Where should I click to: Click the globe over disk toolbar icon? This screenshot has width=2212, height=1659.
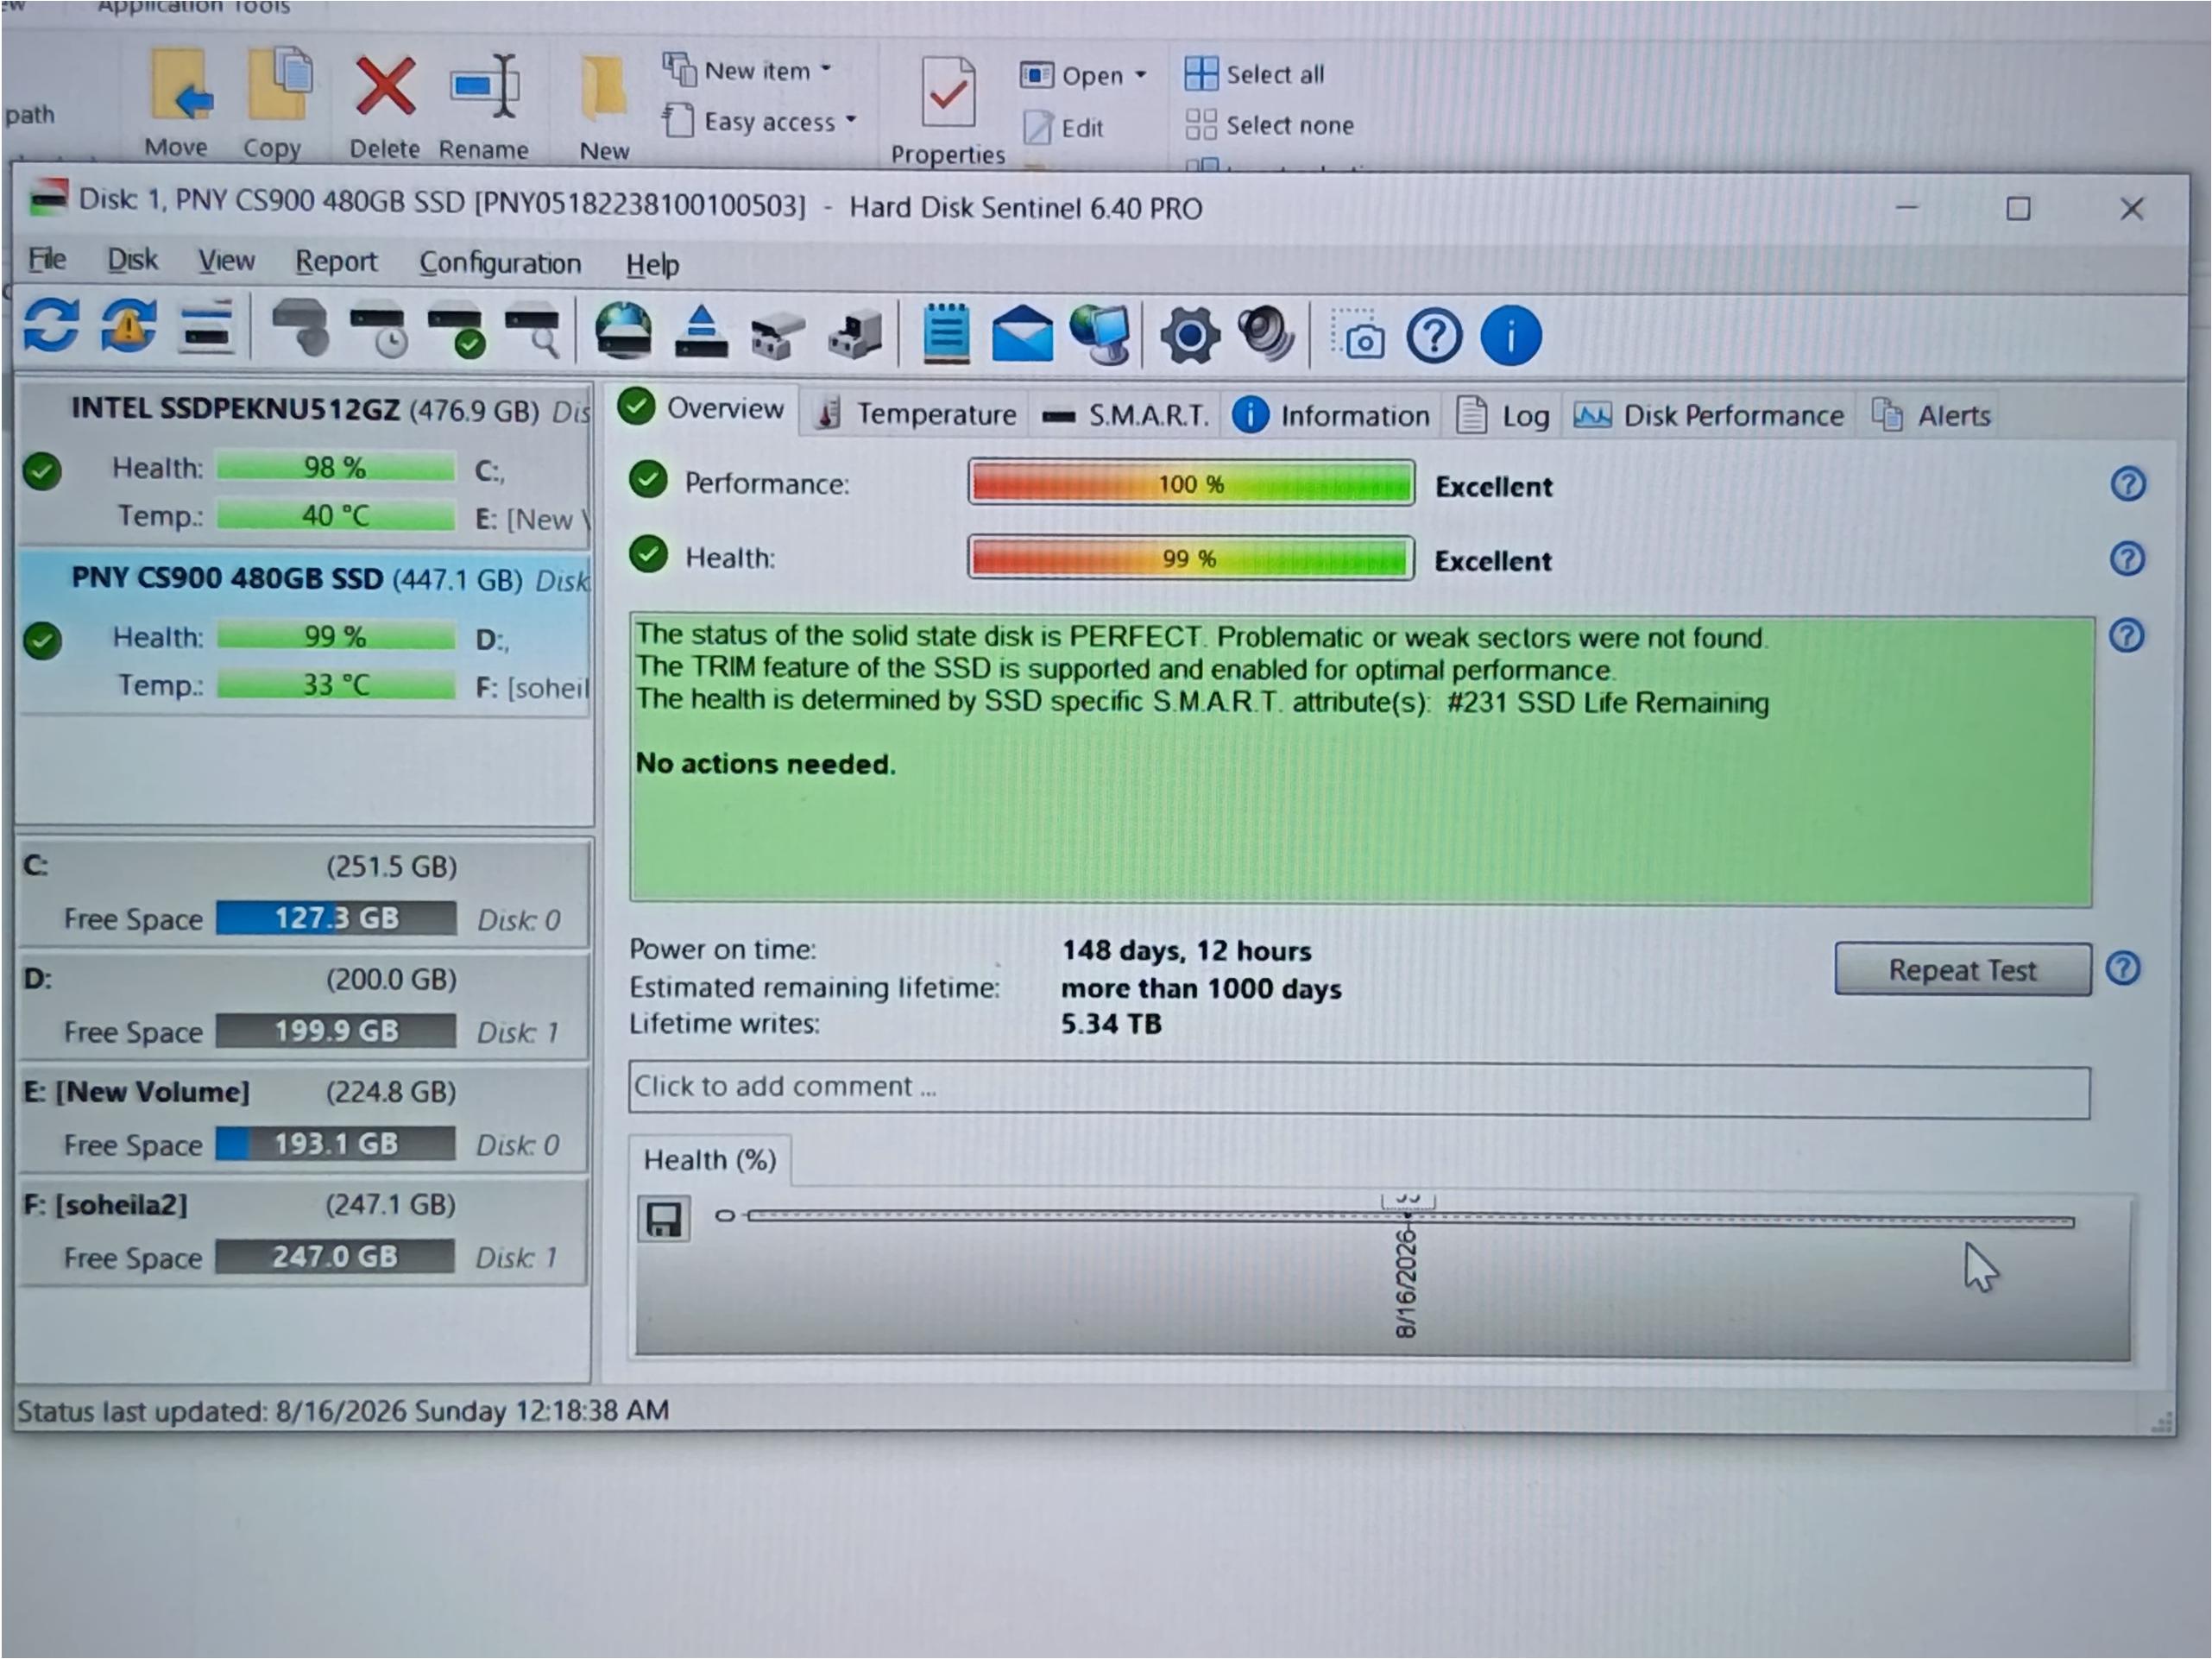623,332
